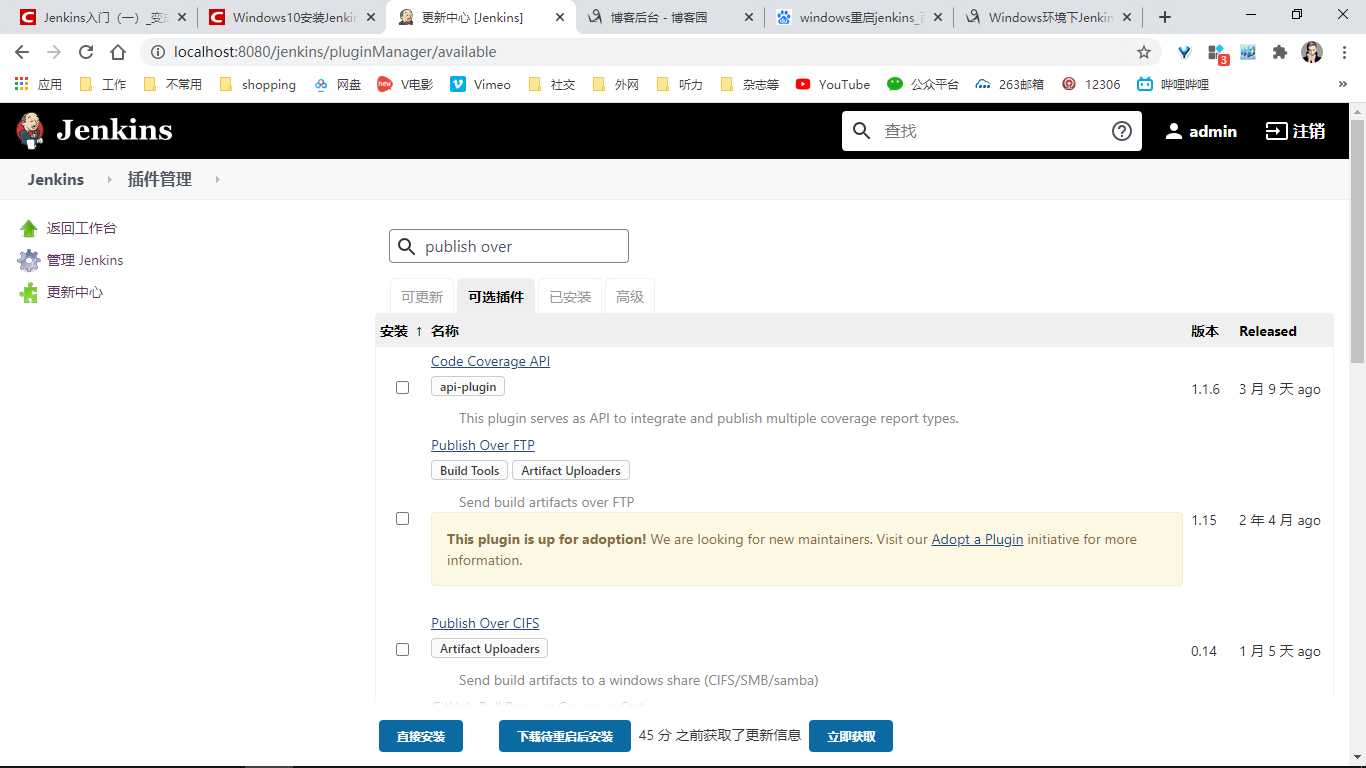Click the Chrome profile avatar icon
The width and height of the screenshot is (1366, 768).
[x=1312, y=52]
